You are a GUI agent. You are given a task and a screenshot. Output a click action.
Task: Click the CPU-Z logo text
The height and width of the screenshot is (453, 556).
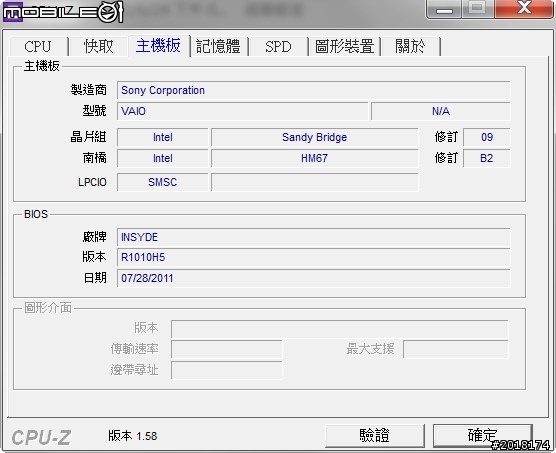[x=41, y=437]
